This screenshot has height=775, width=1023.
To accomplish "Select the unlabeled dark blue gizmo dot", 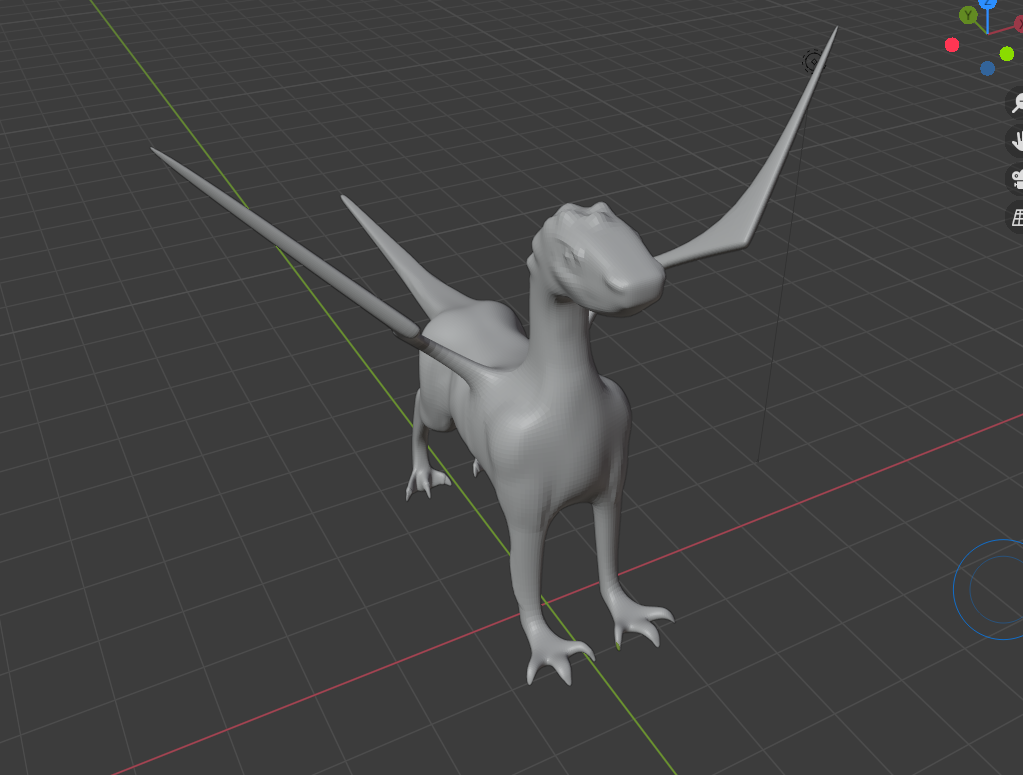I will [988, 68].
